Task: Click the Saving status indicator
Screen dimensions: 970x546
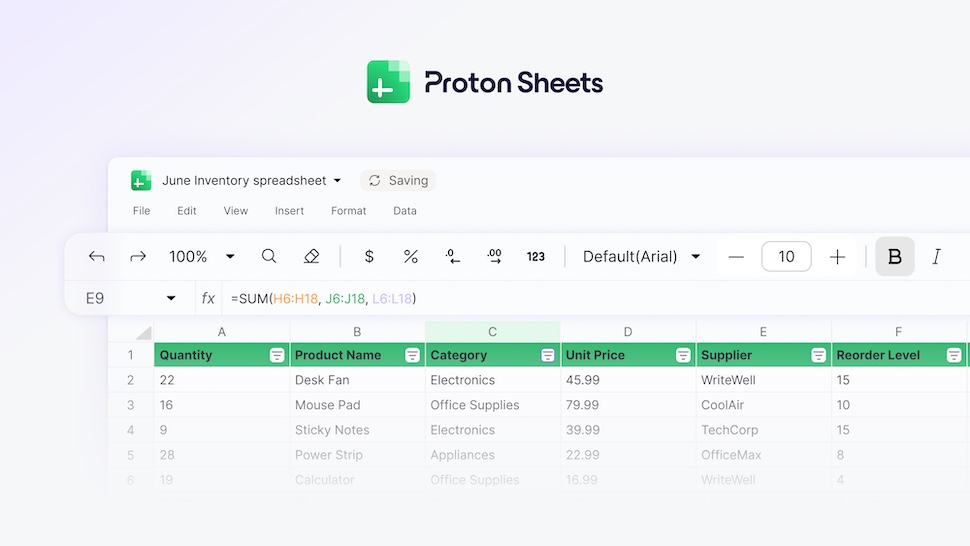Action: coord(398,181)
